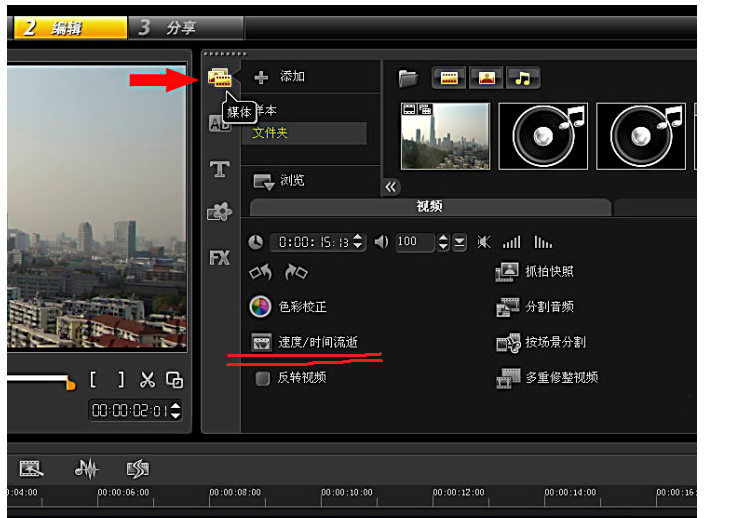Switch to the 2 编辑 step tab

(70, 28)
